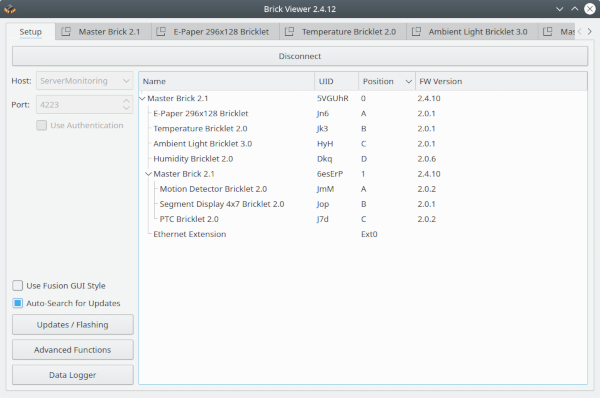Select the Humidity Bricklet 2.0 row
Screen dimensions: 600x398
click(x=363, y=159)
